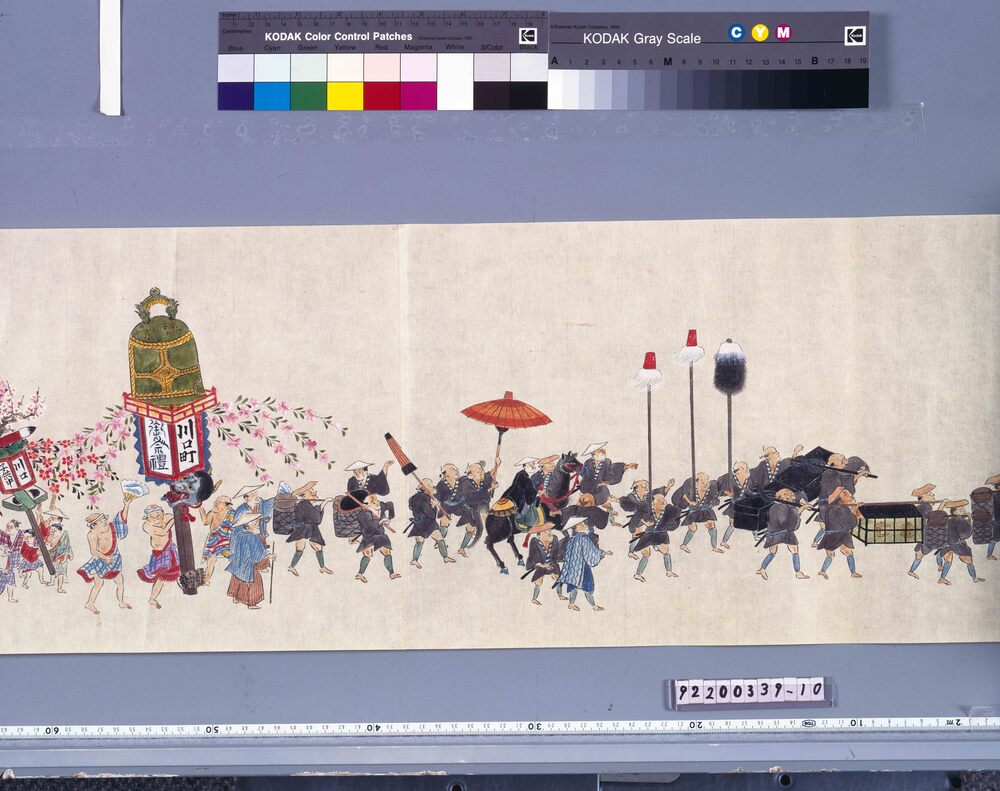The width and height of the screenshot is (1000, 791).
Task: Click the 'KODAK Color Control Patches' title
Action: point(338,37)
